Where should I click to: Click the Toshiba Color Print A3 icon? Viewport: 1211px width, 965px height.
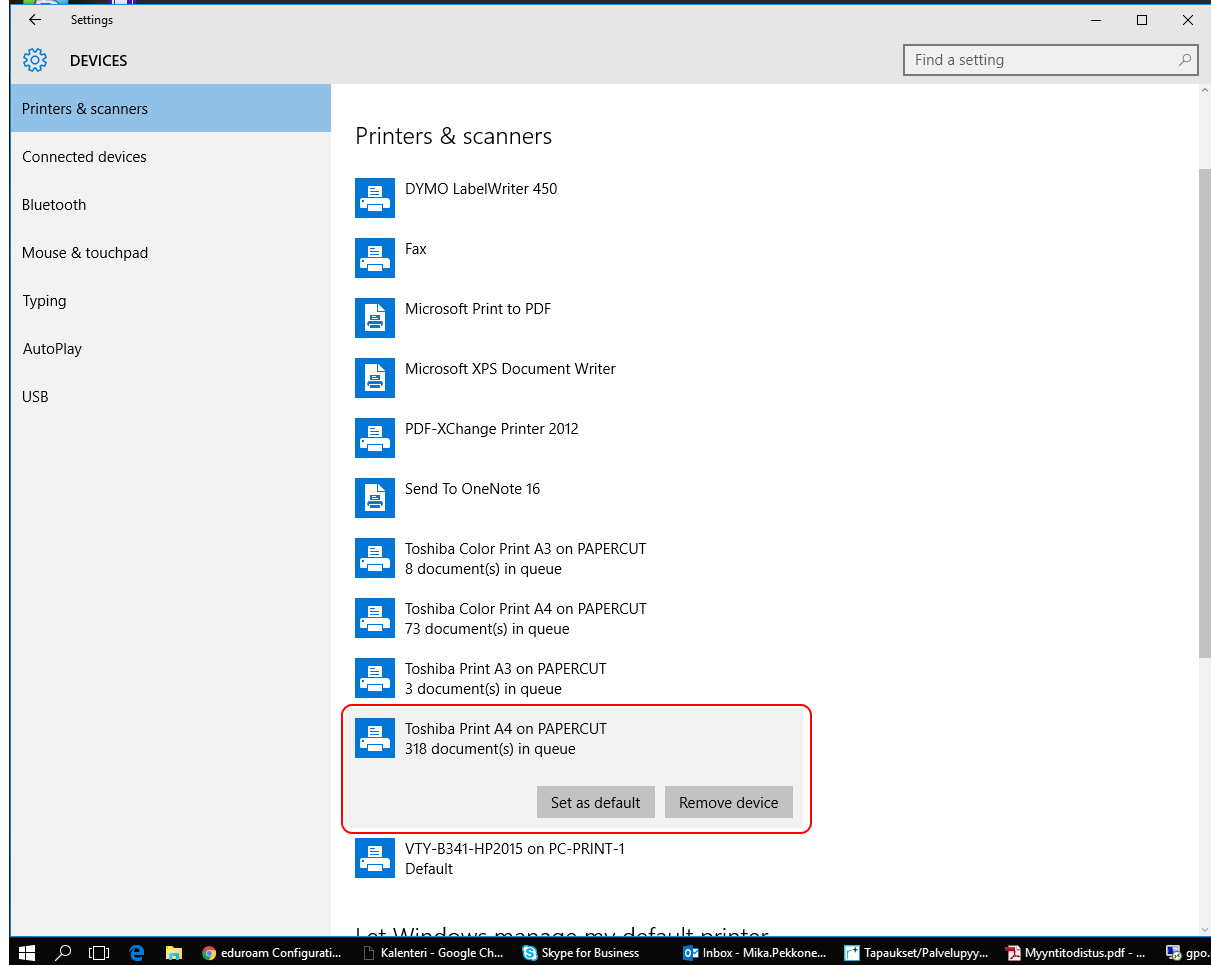click(x=375, y=558)
